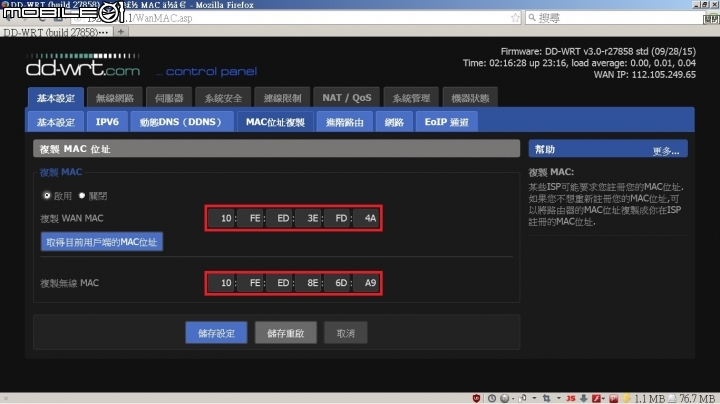Click the uBlock Origin shield icon

(476, 398)
